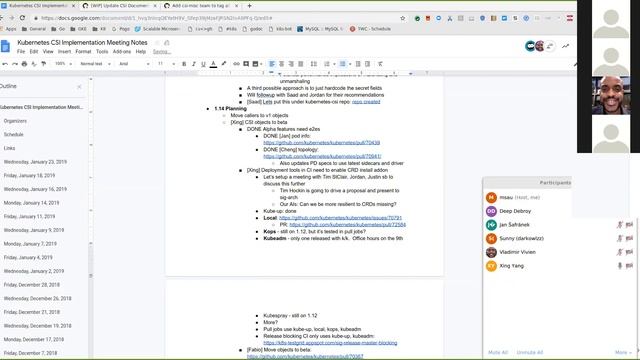Select the Paint format tool
This screenshot has height=360, width=640.
coord(44,64)
